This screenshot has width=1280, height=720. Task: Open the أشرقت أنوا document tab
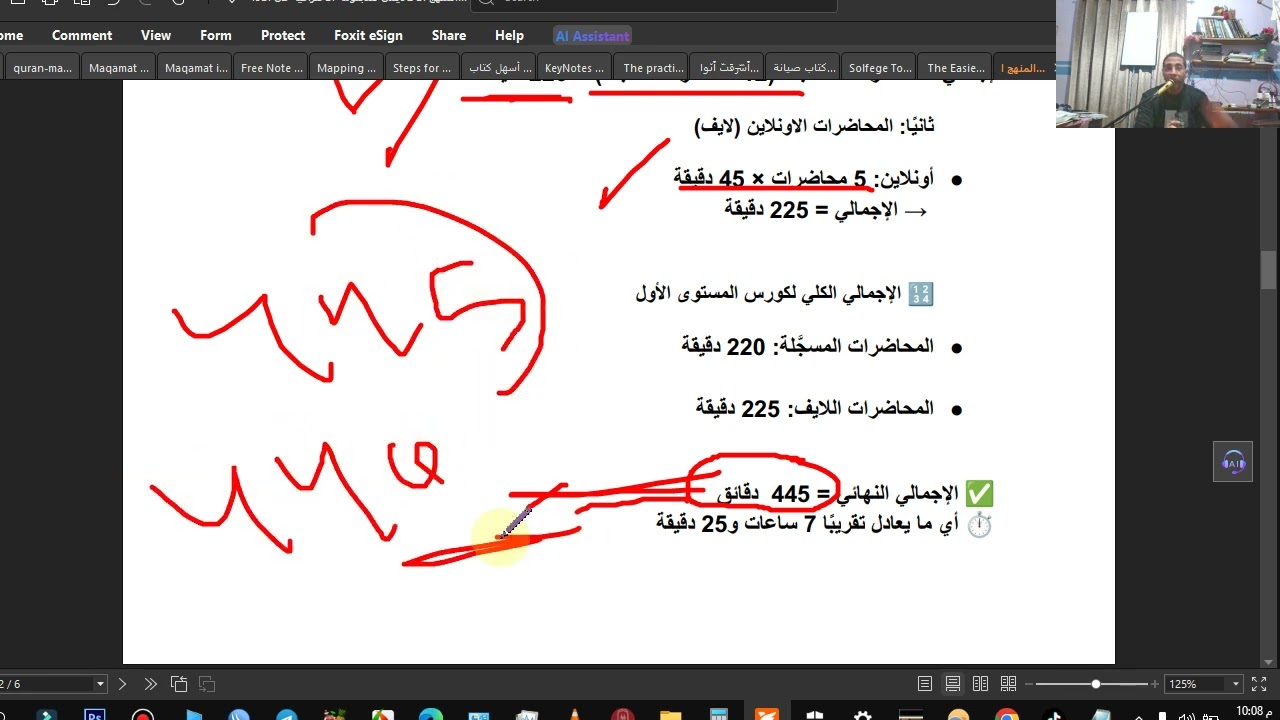click(728, 68)
